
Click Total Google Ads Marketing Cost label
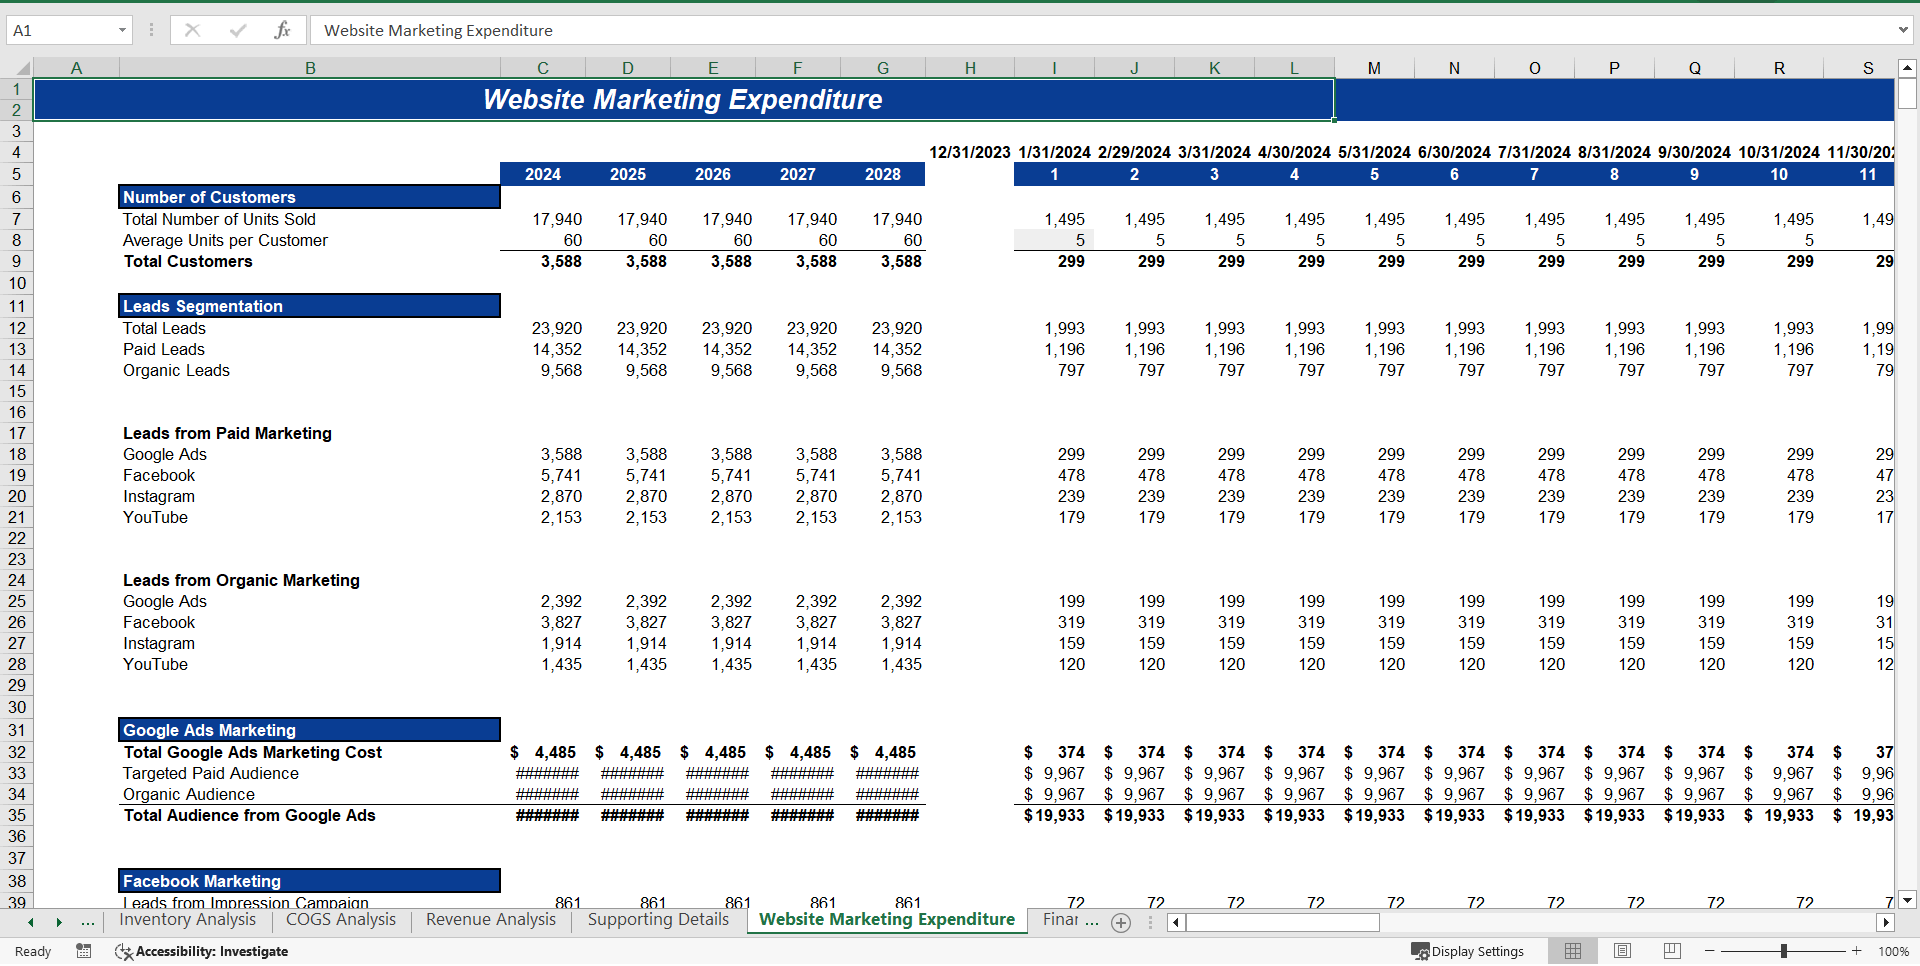tap(252, 752)
